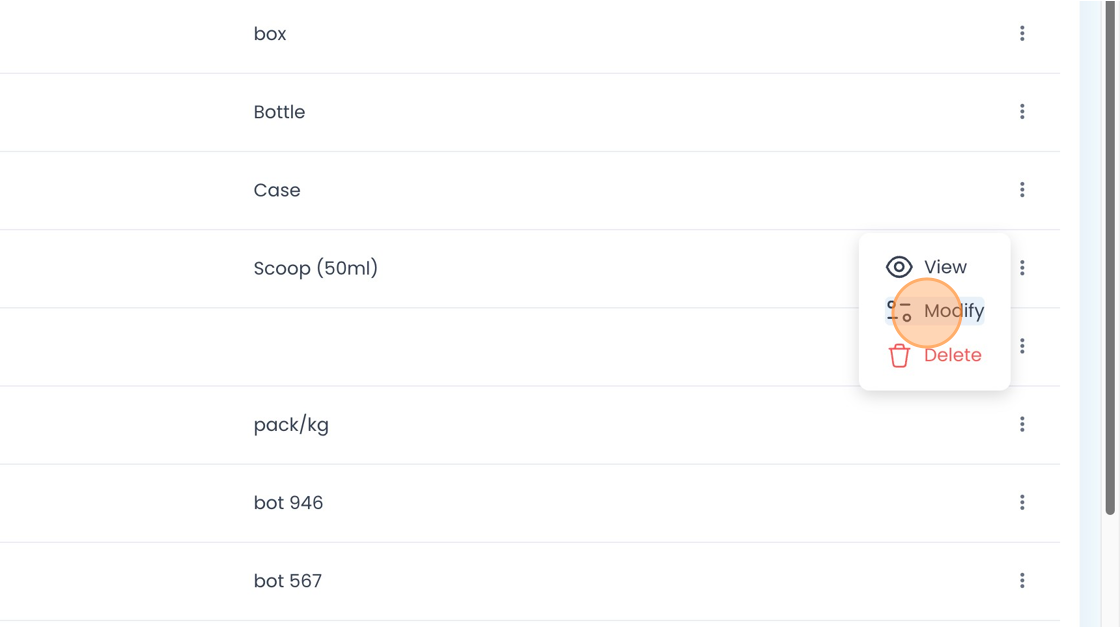
Task: Open the actions menu for bot 567
Action: tap(1022, 580)
